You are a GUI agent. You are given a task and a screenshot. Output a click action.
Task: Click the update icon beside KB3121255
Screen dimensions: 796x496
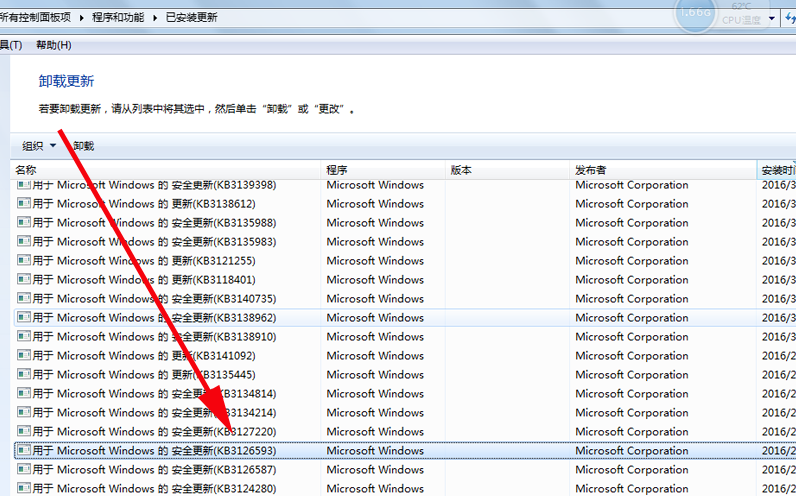(x=24, y=260)
